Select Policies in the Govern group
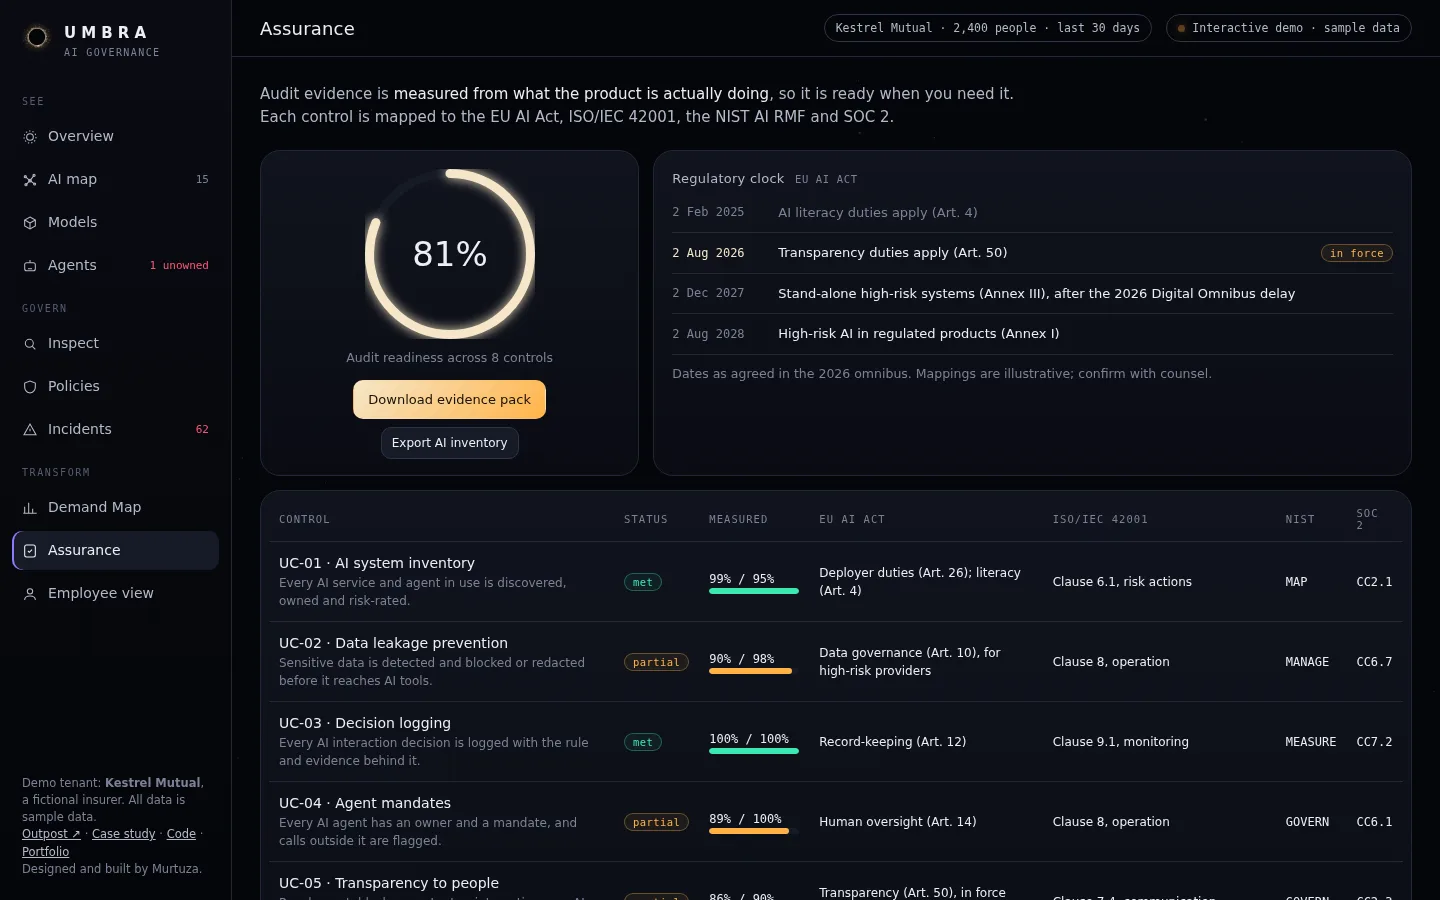 pyautogui.click(x=116, y=386)
